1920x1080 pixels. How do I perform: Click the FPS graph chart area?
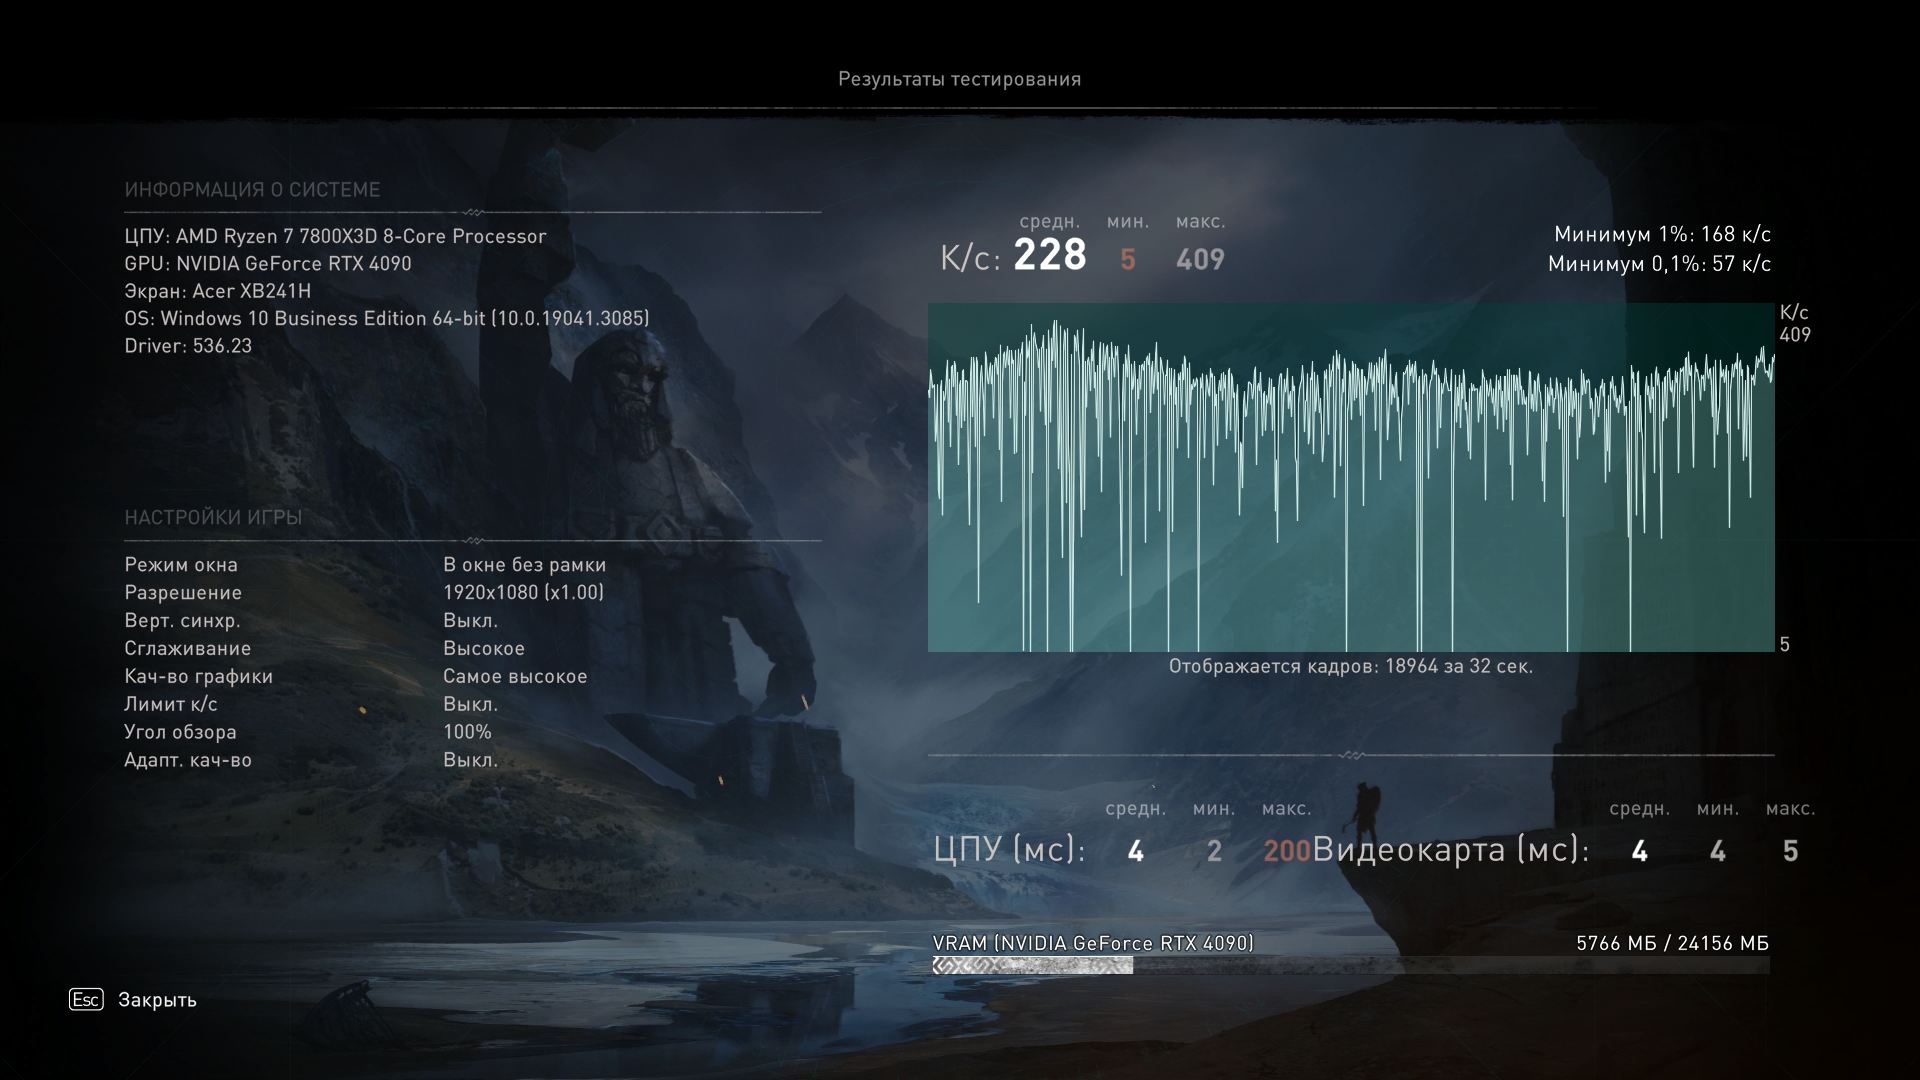pos(1350,478)
